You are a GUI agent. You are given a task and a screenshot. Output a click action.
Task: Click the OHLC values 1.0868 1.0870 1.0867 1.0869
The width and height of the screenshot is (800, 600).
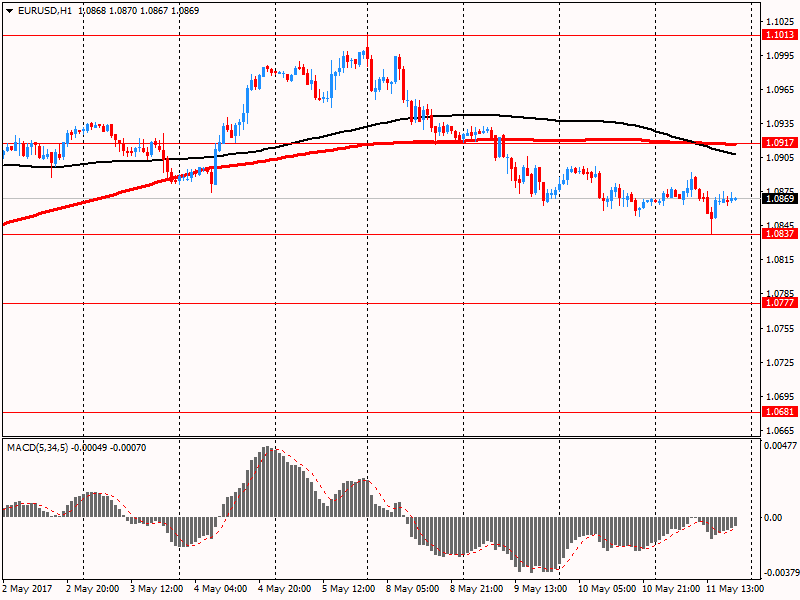coord(138,11)
